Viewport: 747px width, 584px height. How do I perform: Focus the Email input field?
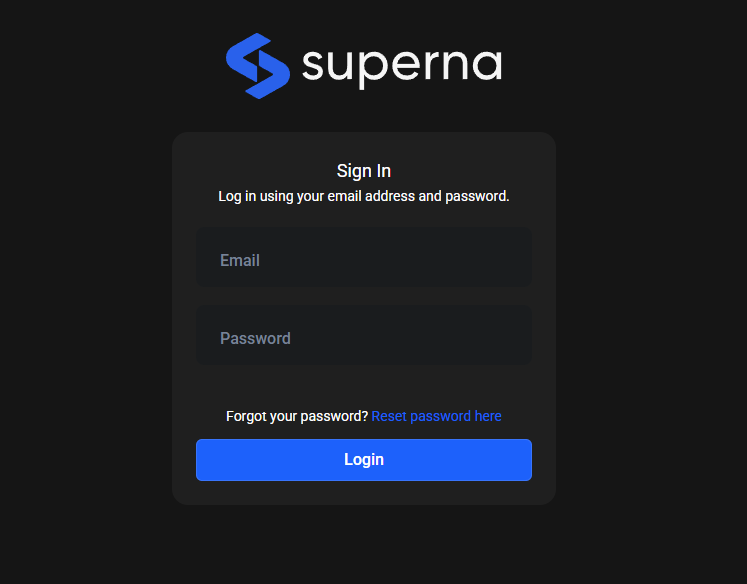click(363, 260)
